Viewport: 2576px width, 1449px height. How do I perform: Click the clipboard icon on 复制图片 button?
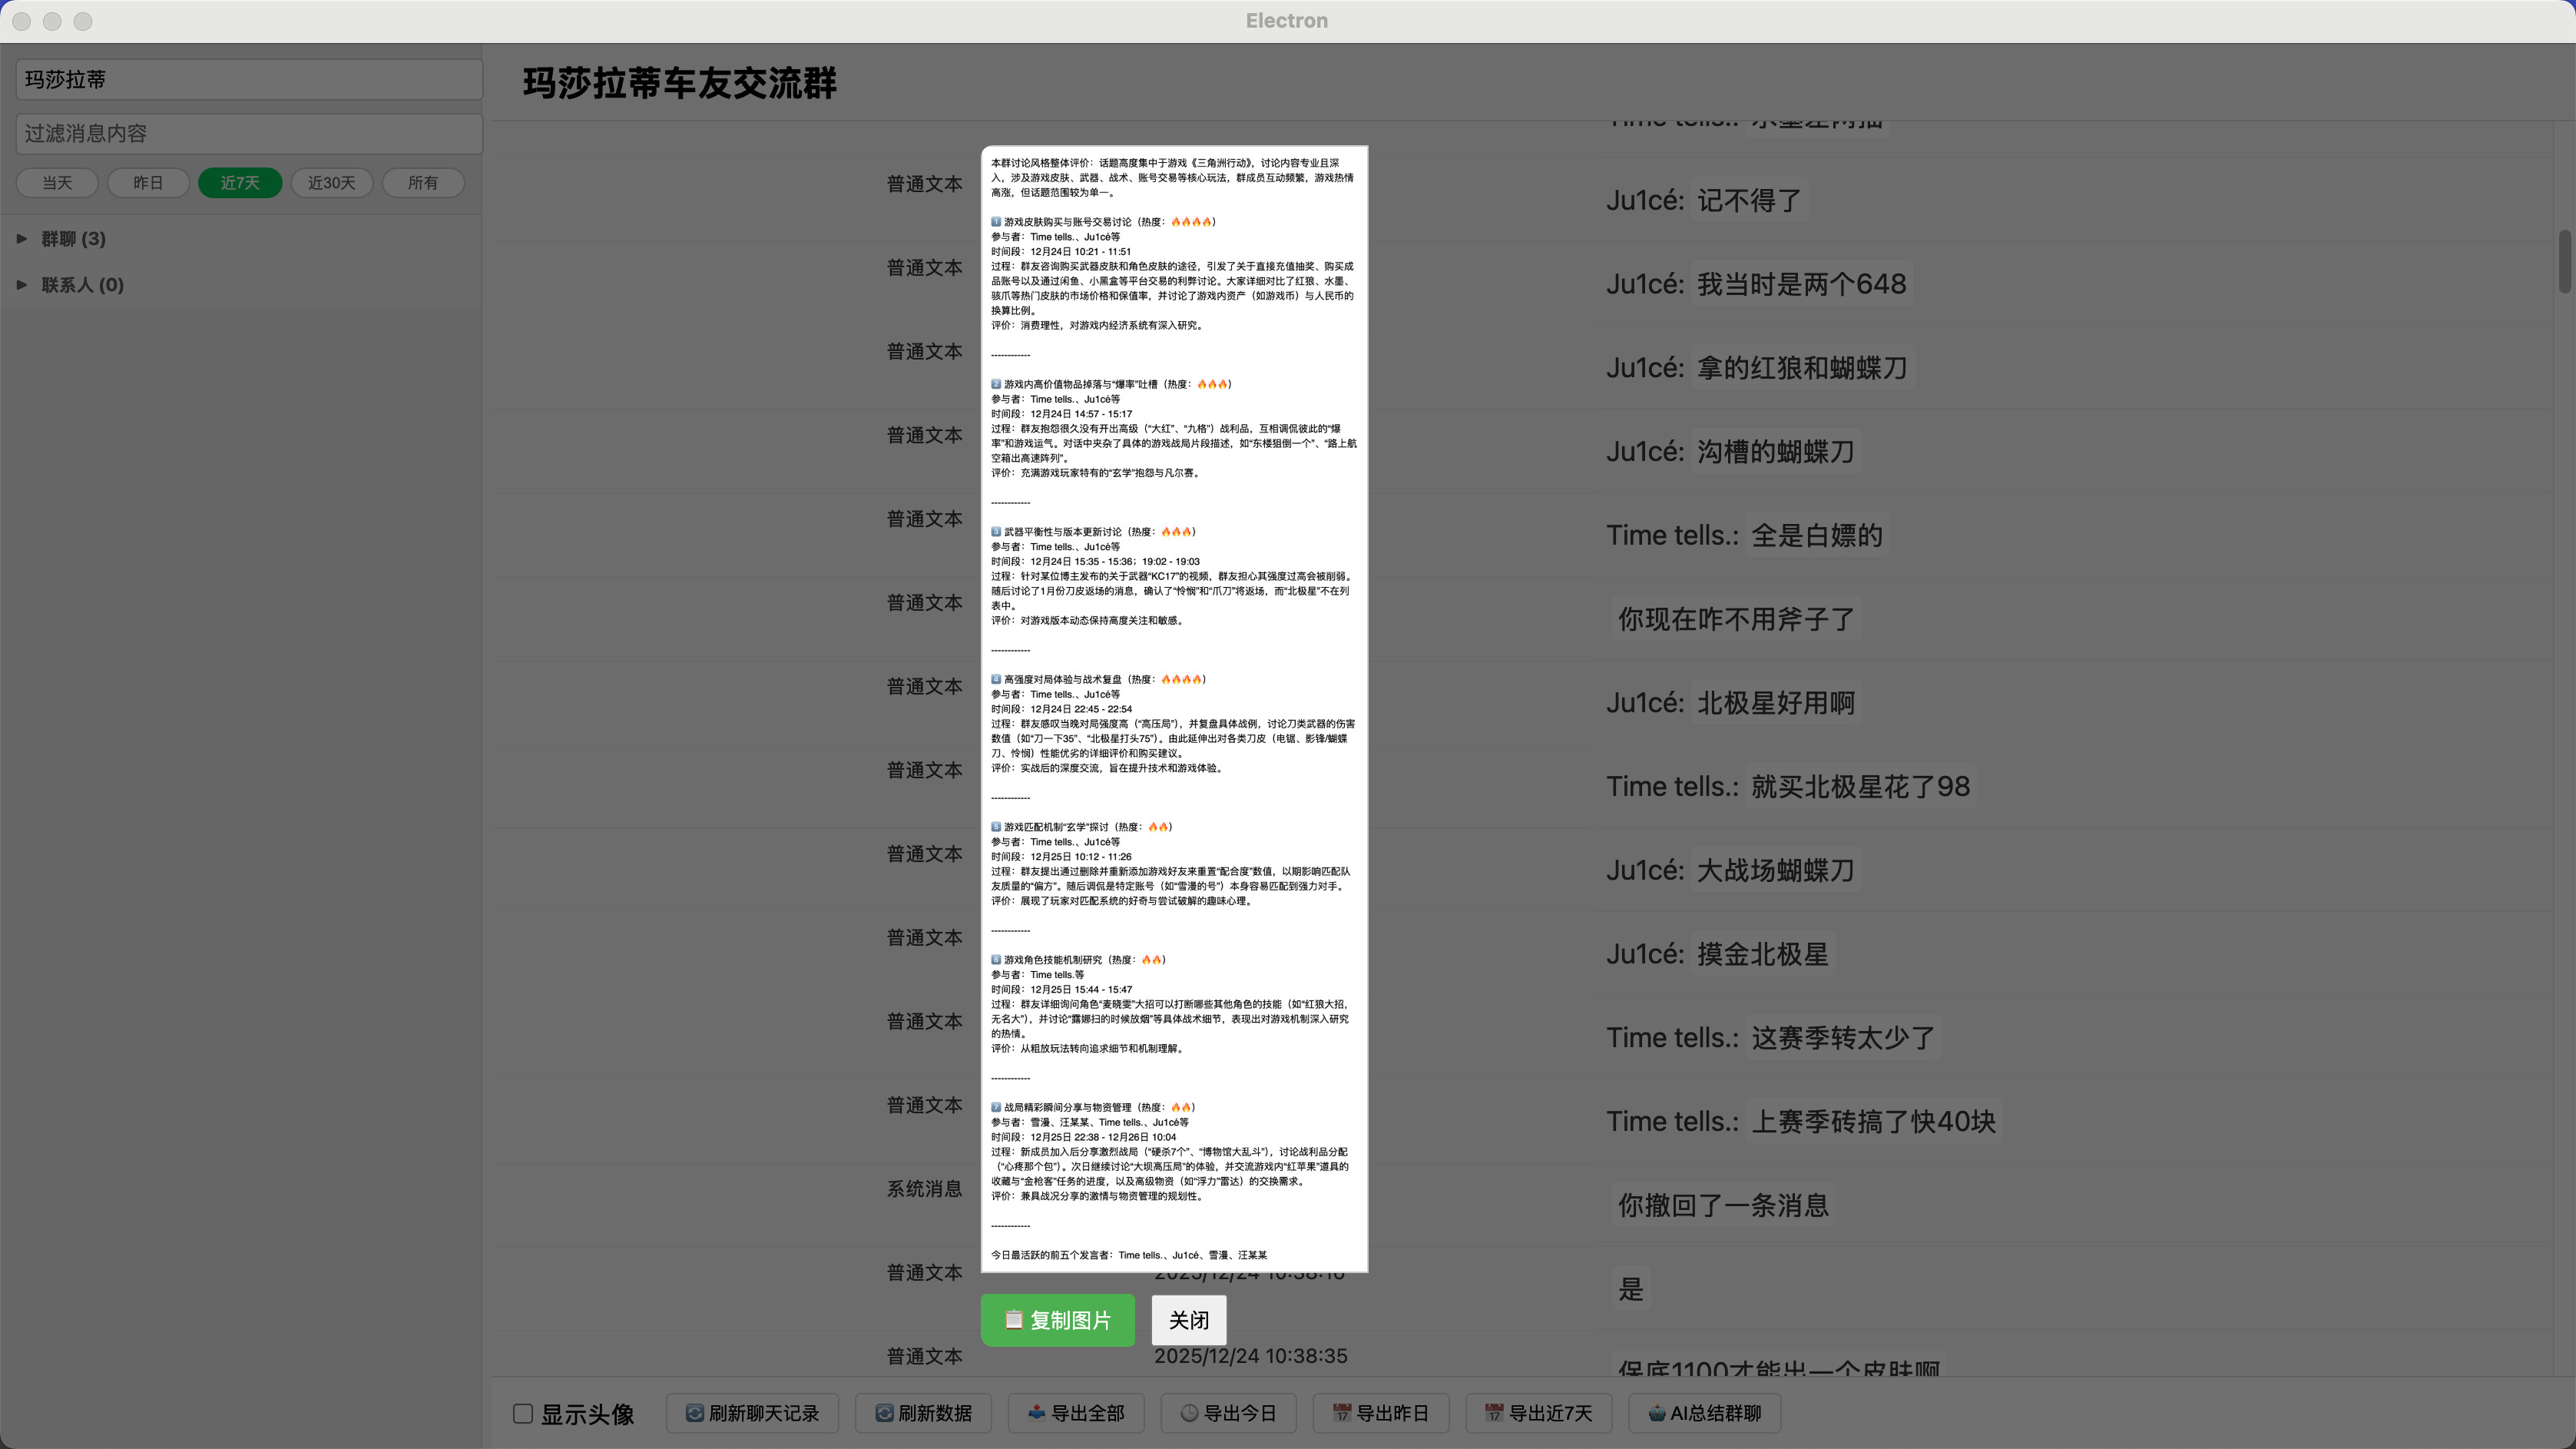[x=1013, y=1319]
